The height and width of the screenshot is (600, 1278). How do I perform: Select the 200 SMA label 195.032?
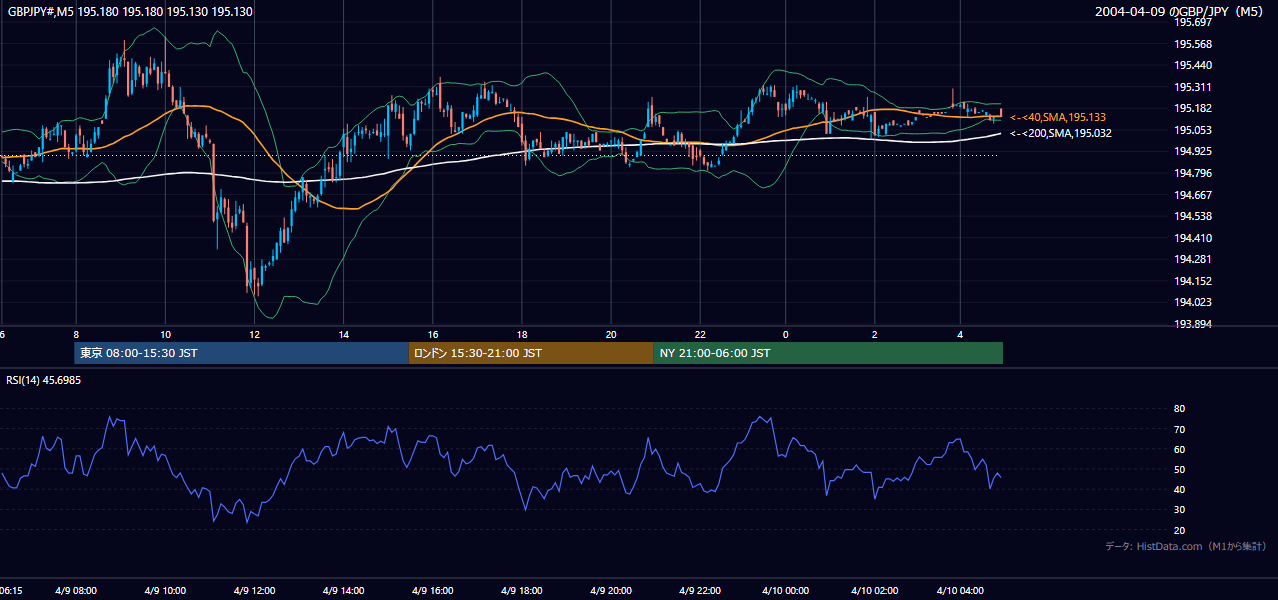tap(1061, 133)
